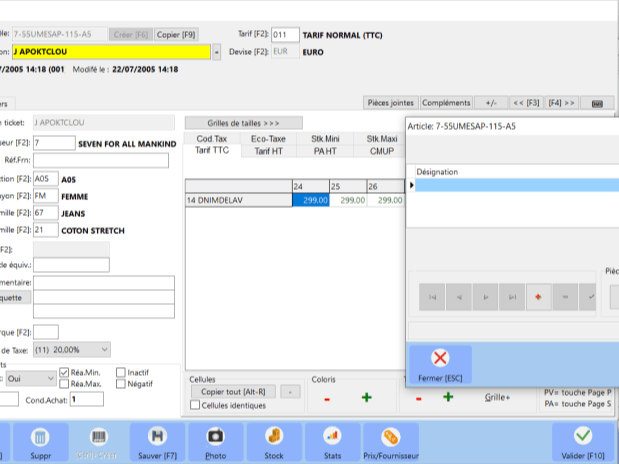This screenshot has width=619, height=464.
Task: Switch to the Stk.Mini tab
Action: click(325, 139)
